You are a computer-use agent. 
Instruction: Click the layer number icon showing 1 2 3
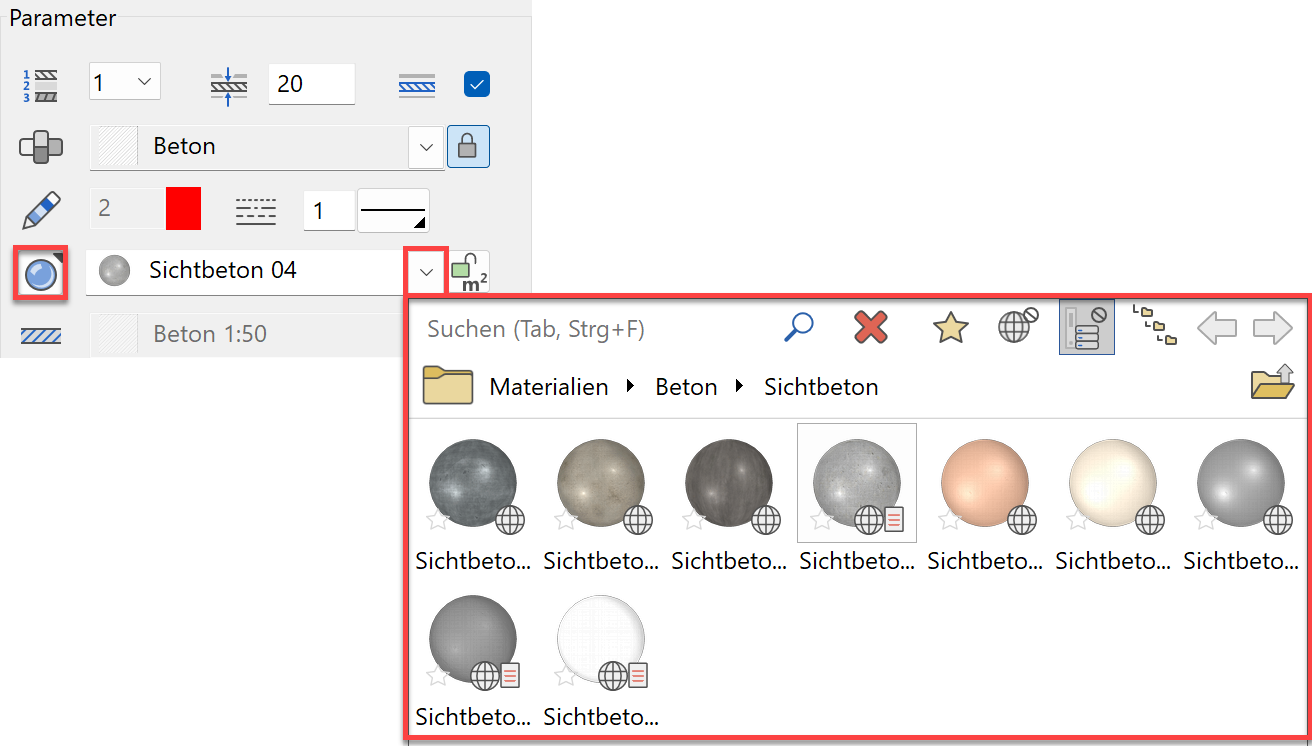point(39,83)
